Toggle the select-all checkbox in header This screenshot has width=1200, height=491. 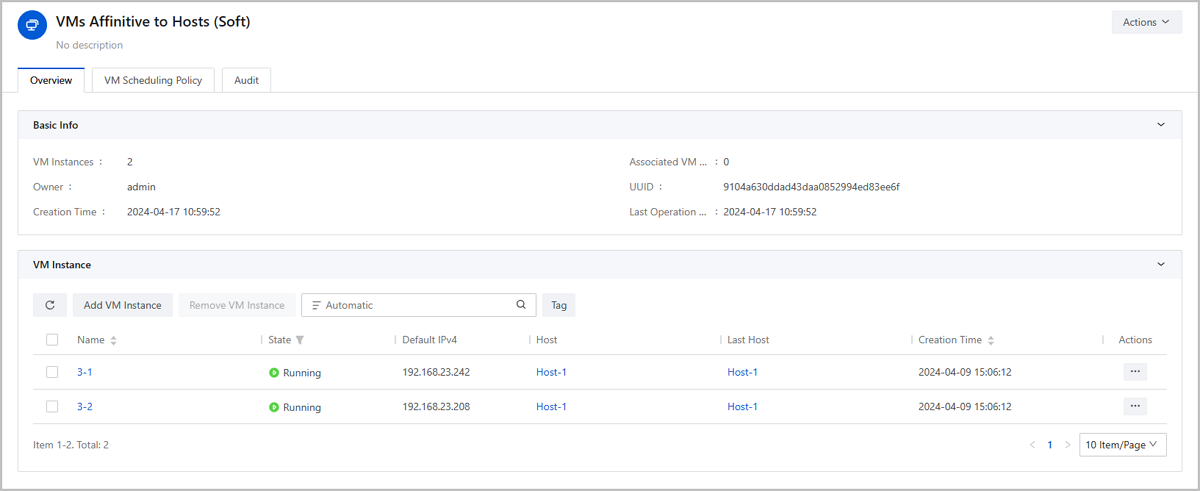(x=52, y=340)
